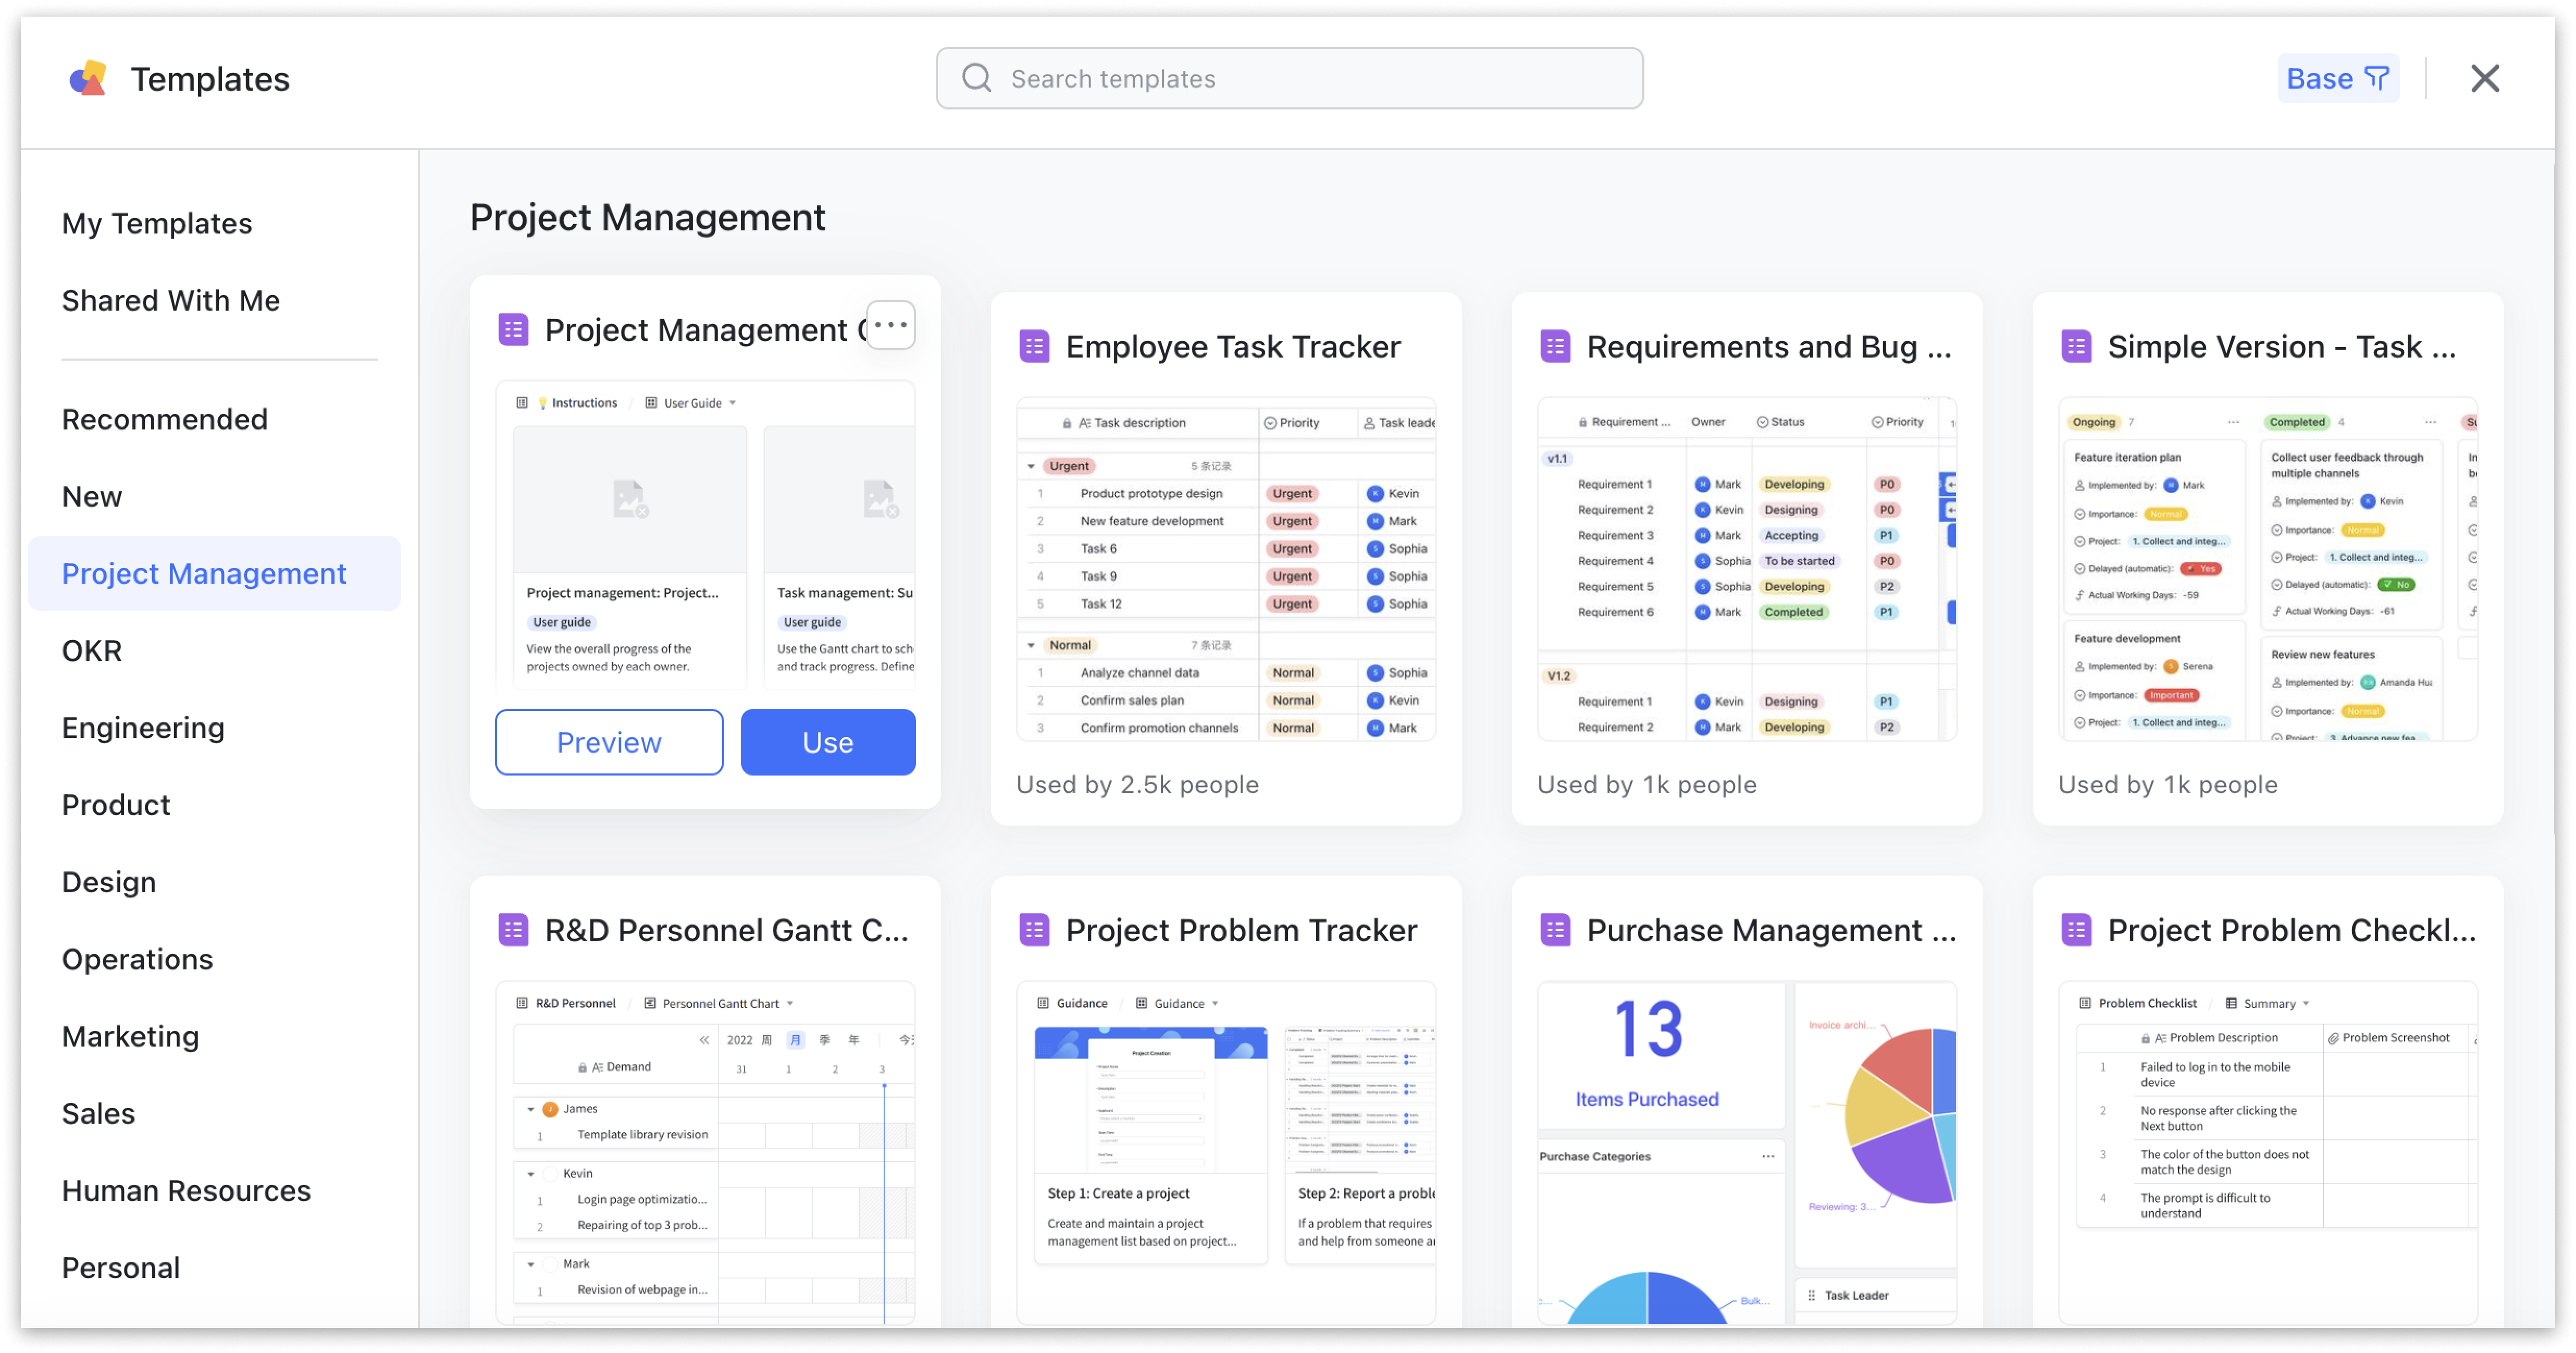Open My Templates section
The image size is (2576, 1353).
click(157, 223)
